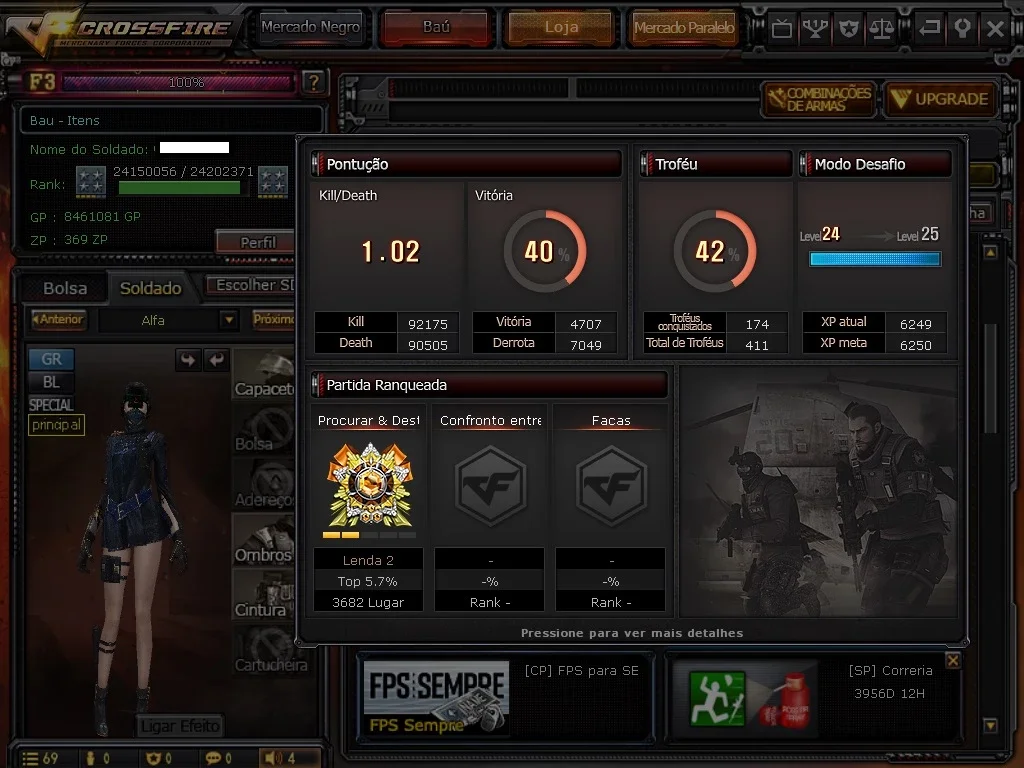Open the Loja shop tab

(x=561, y=27)
